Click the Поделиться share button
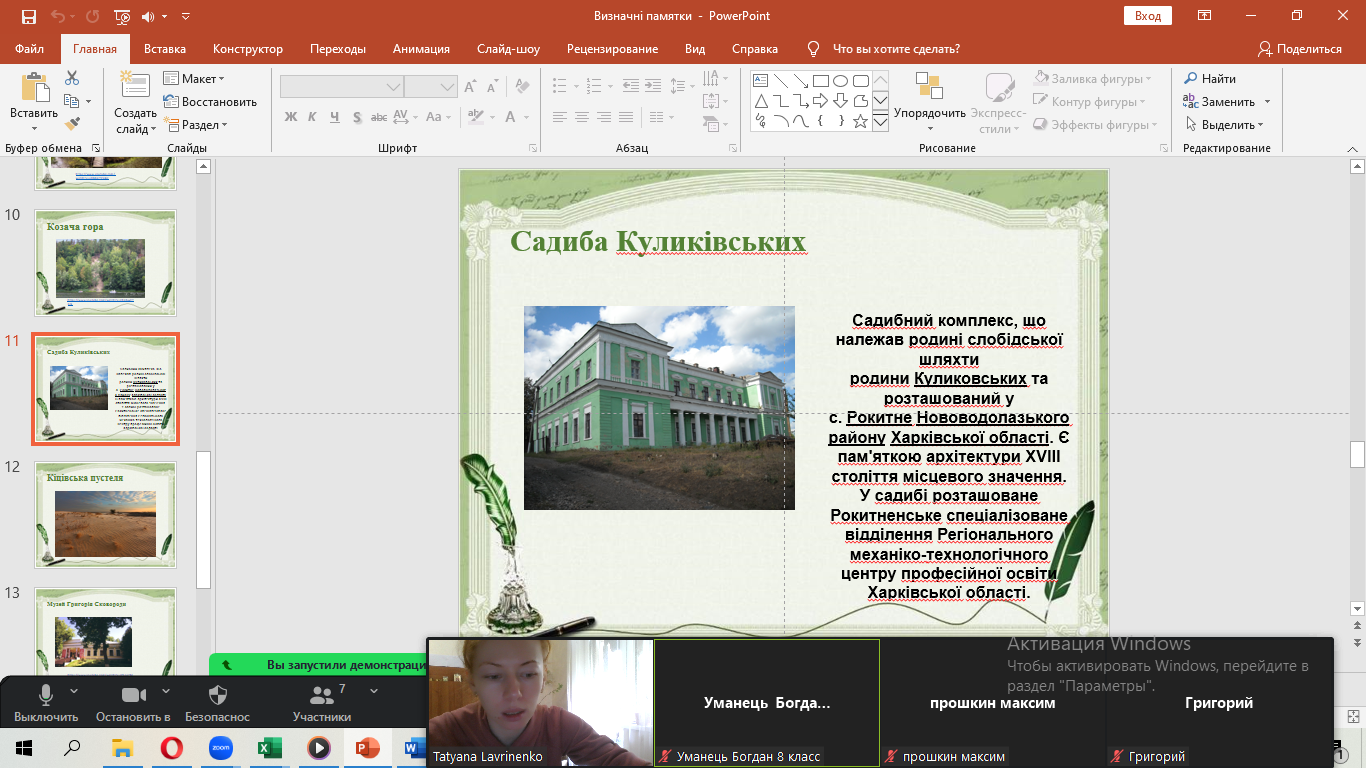This screenshot has height=768, width=1366. 1300,49
